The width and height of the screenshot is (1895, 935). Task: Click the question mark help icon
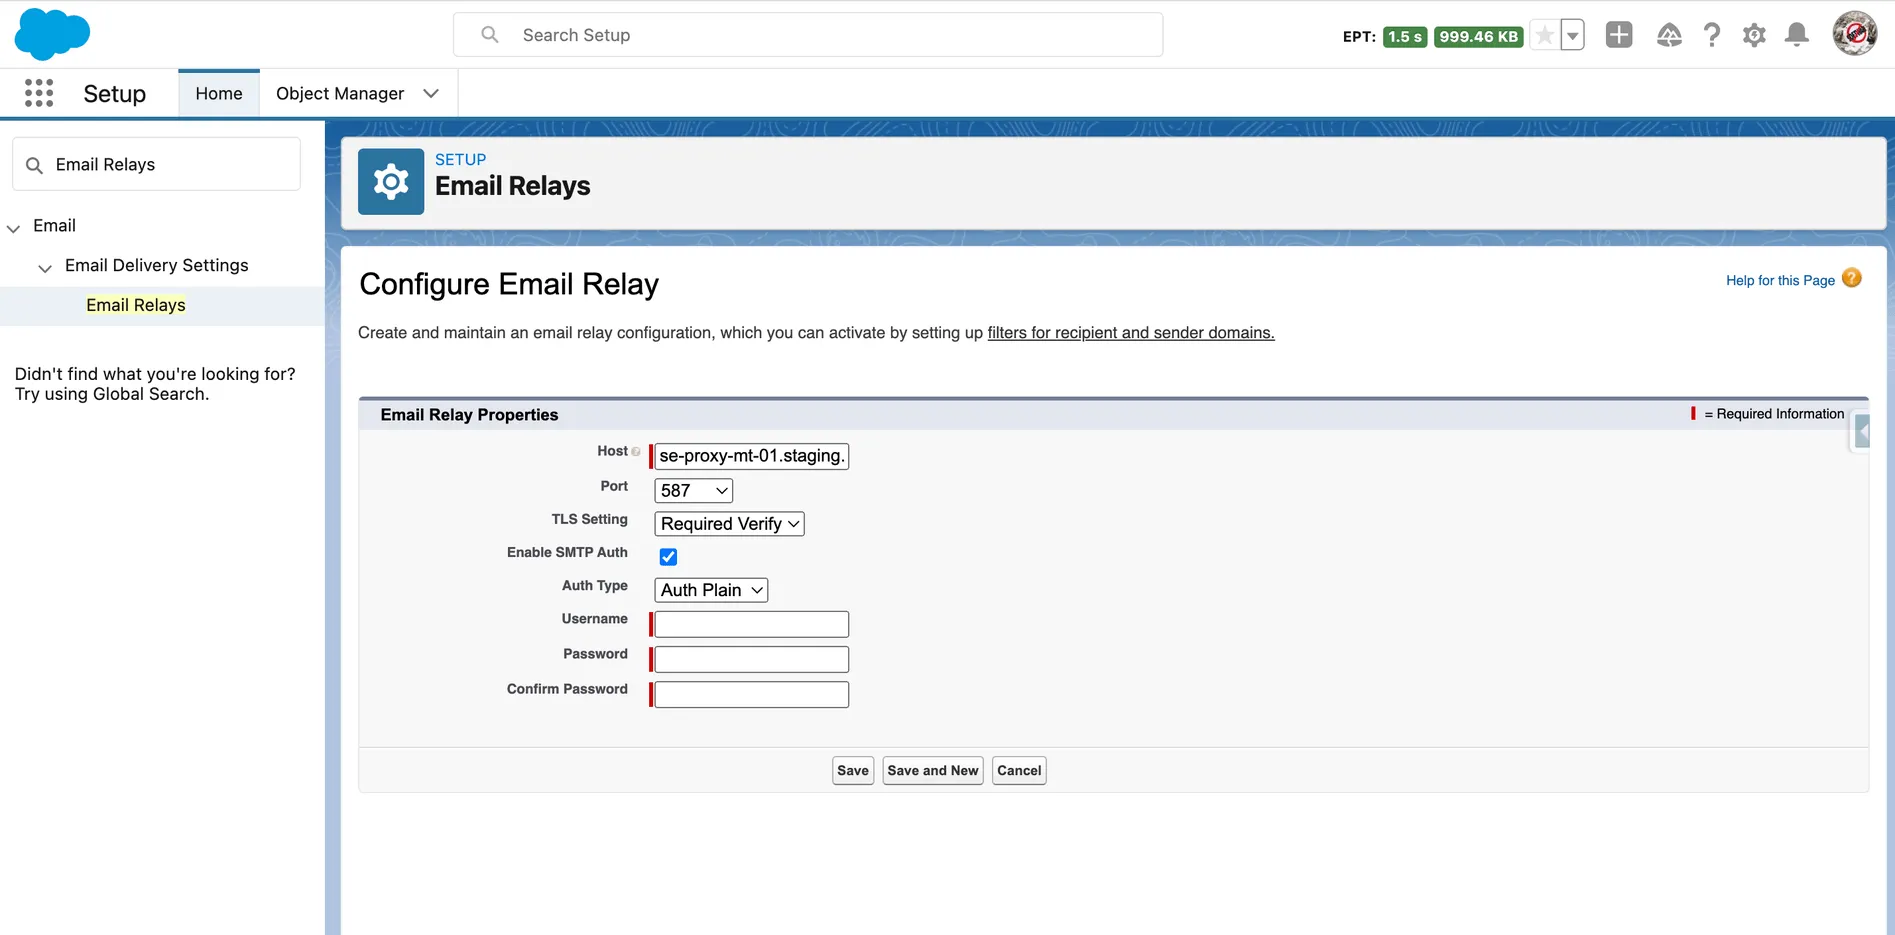[x=1711, y=34]
